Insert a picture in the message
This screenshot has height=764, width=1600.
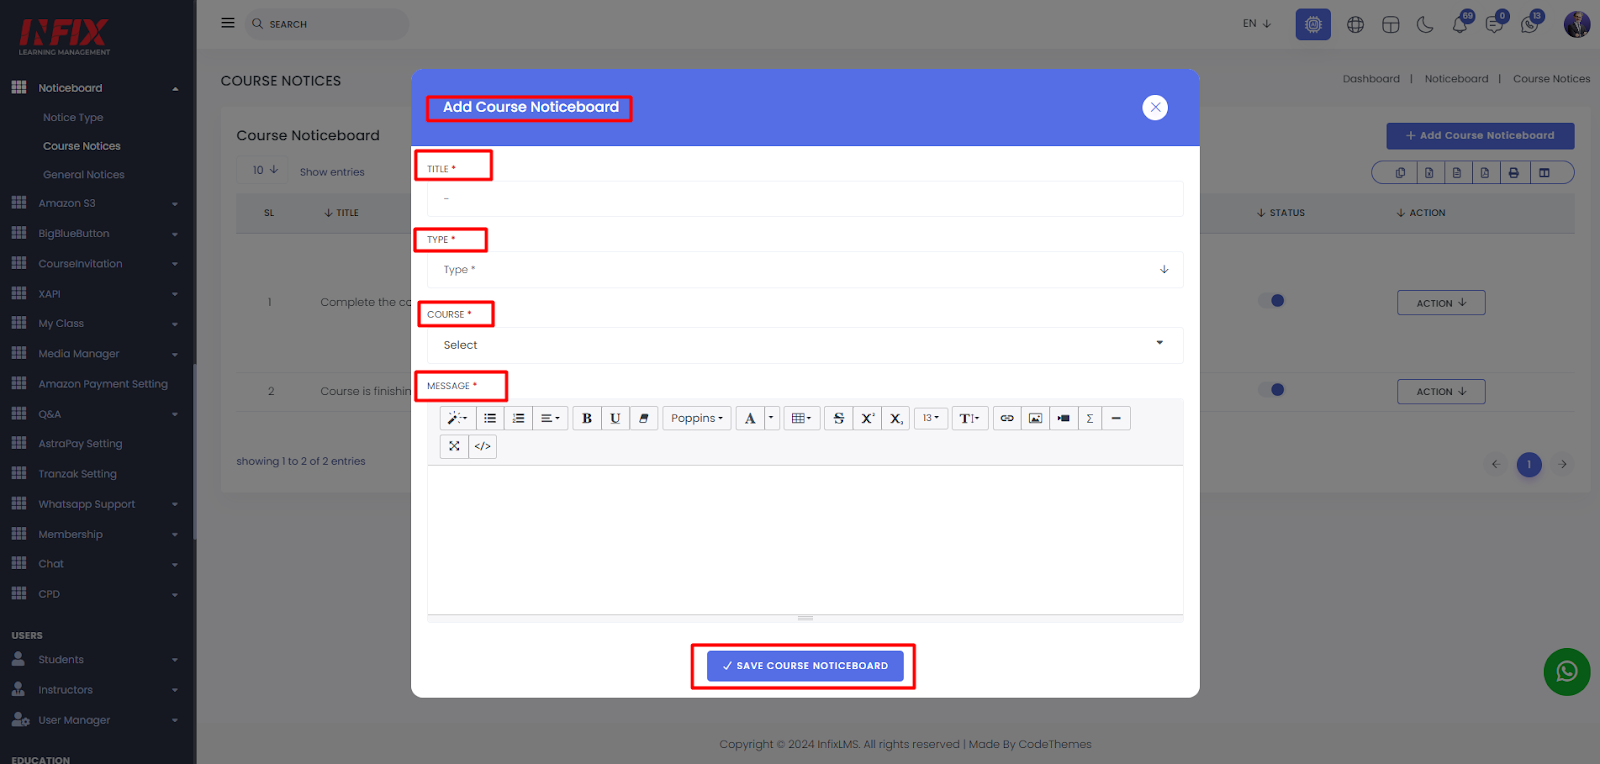(1035, 418)
